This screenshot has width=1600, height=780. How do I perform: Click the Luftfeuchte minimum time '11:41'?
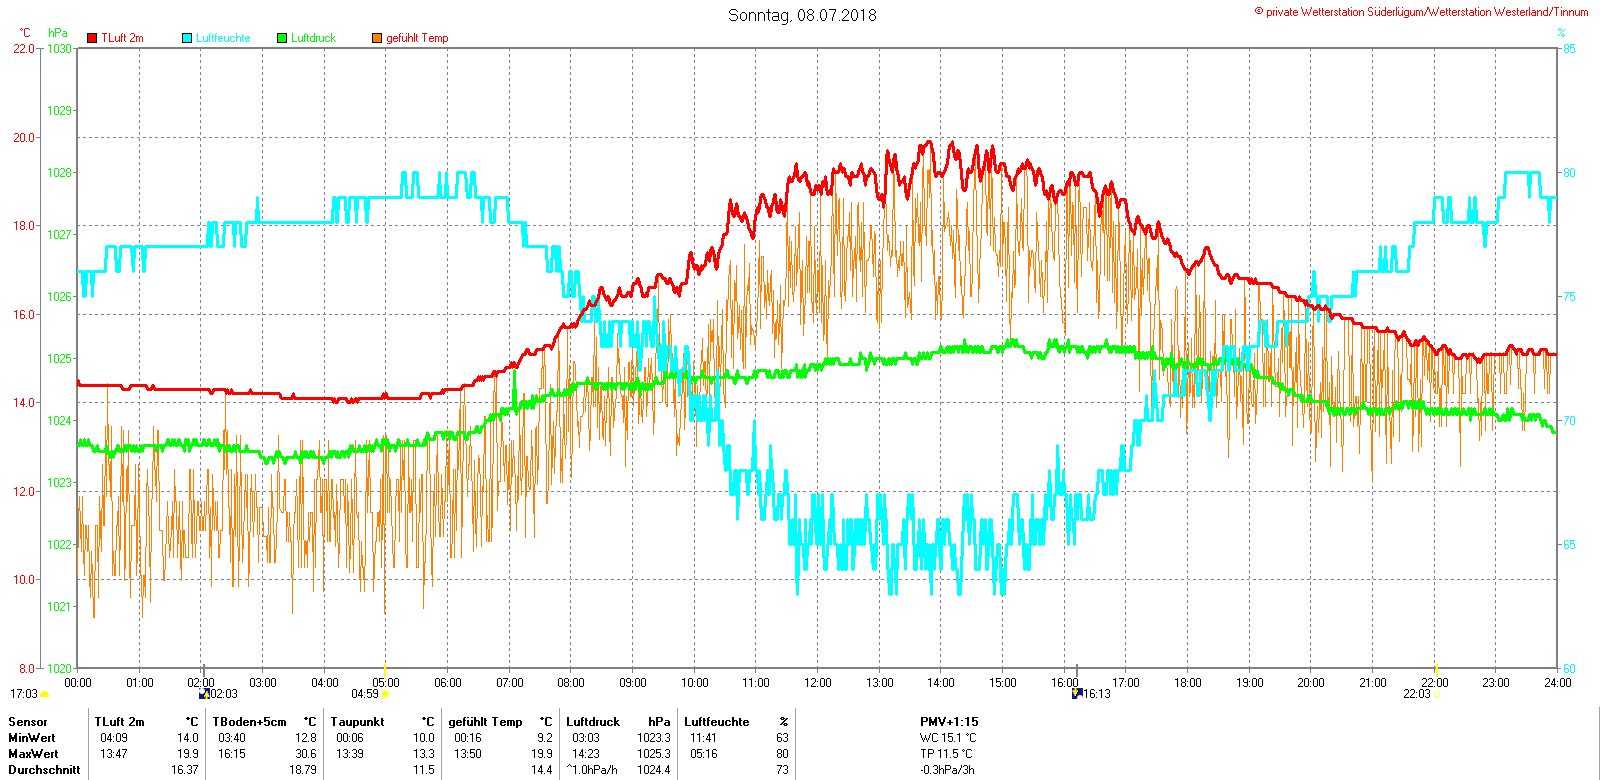(704, 738)
